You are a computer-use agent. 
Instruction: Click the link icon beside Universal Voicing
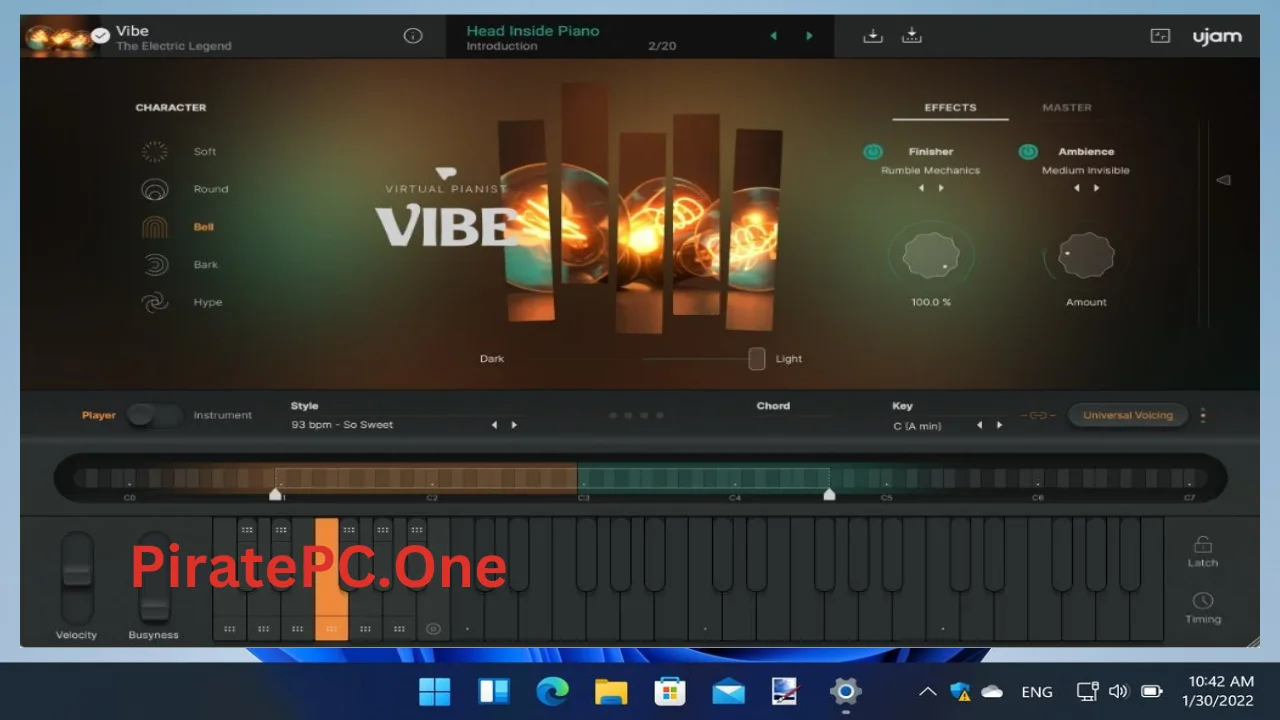[x=1038, y=415]
